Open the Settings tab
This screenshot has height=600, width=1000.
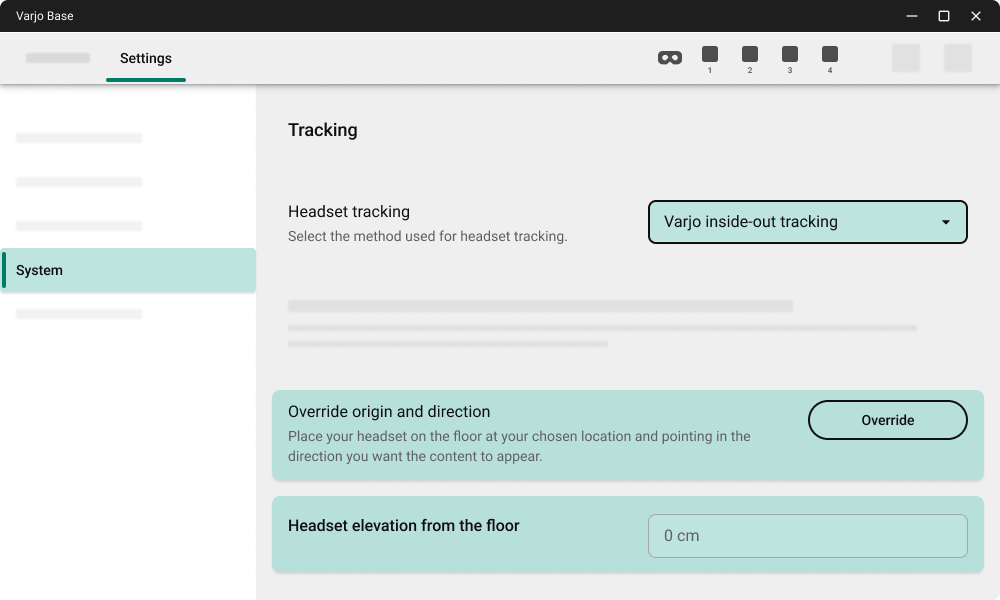click(x=146, y=59)
